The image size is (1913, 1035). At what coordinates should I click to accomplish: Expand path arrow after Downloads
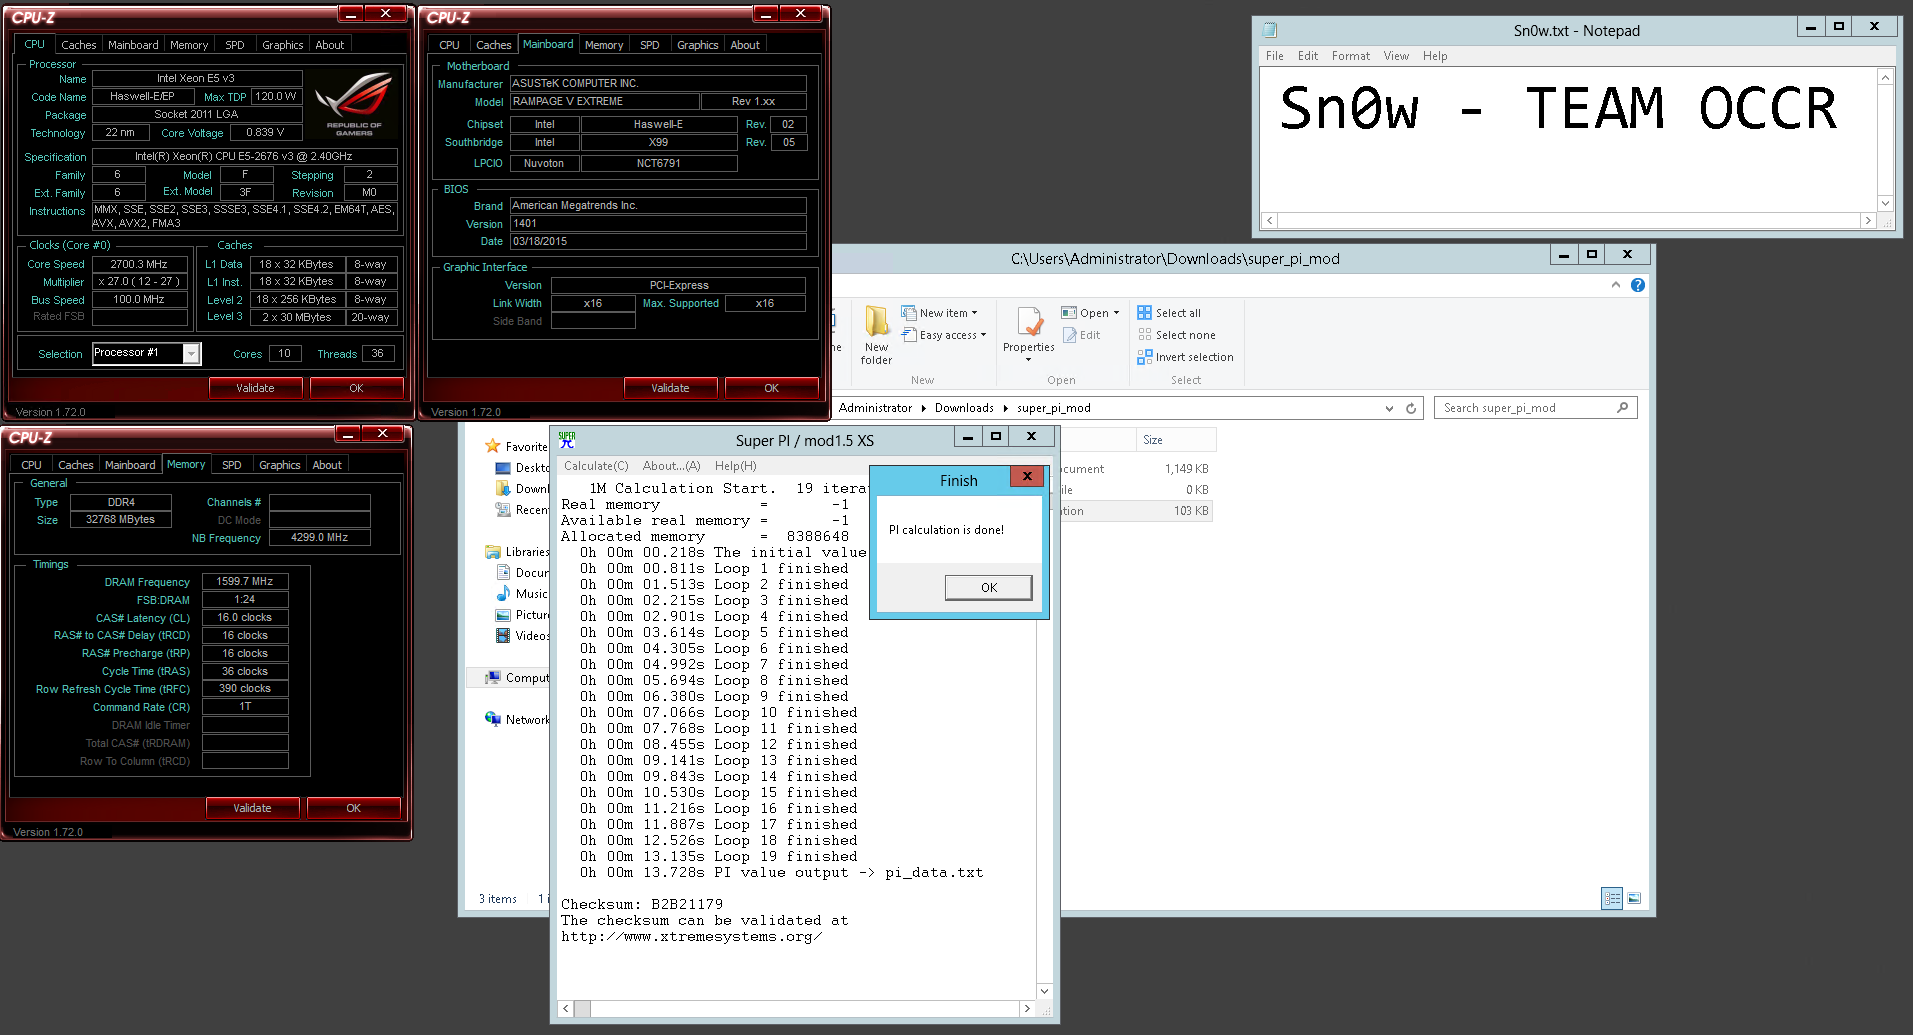1005,408
